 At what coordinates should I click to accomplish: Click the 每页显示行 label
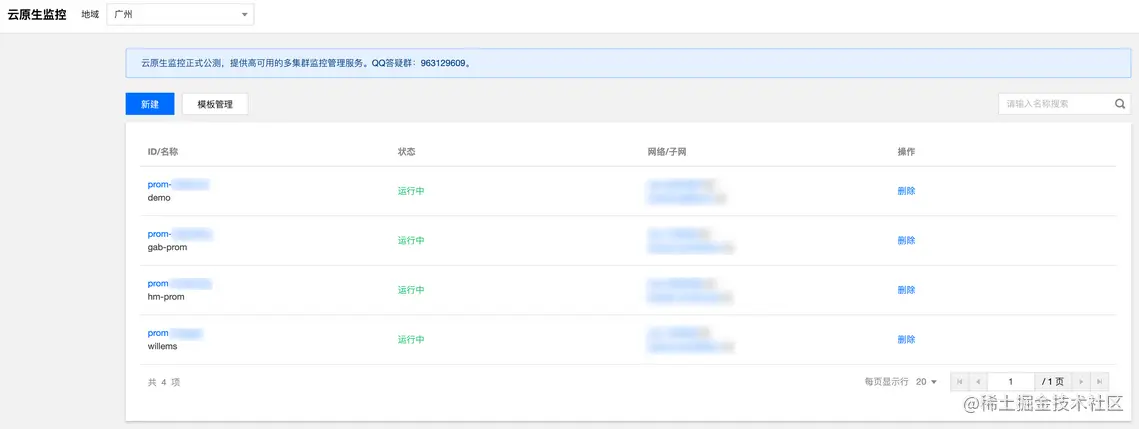coord(886,382)
